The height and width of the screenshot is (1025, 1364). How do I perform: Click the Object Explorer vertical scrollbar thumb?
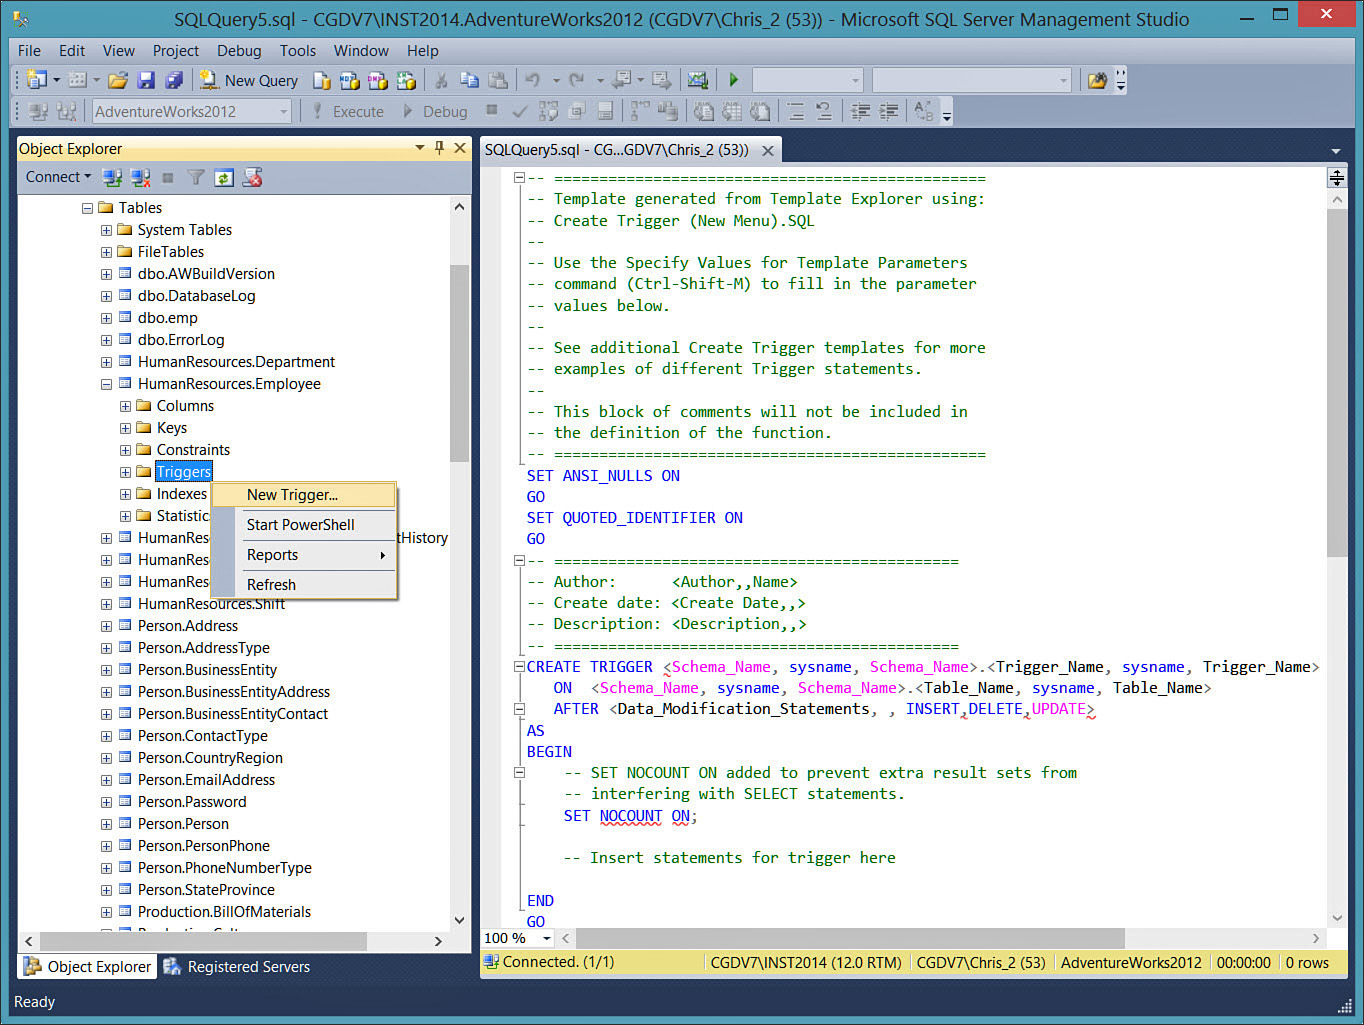click(459, 363)
